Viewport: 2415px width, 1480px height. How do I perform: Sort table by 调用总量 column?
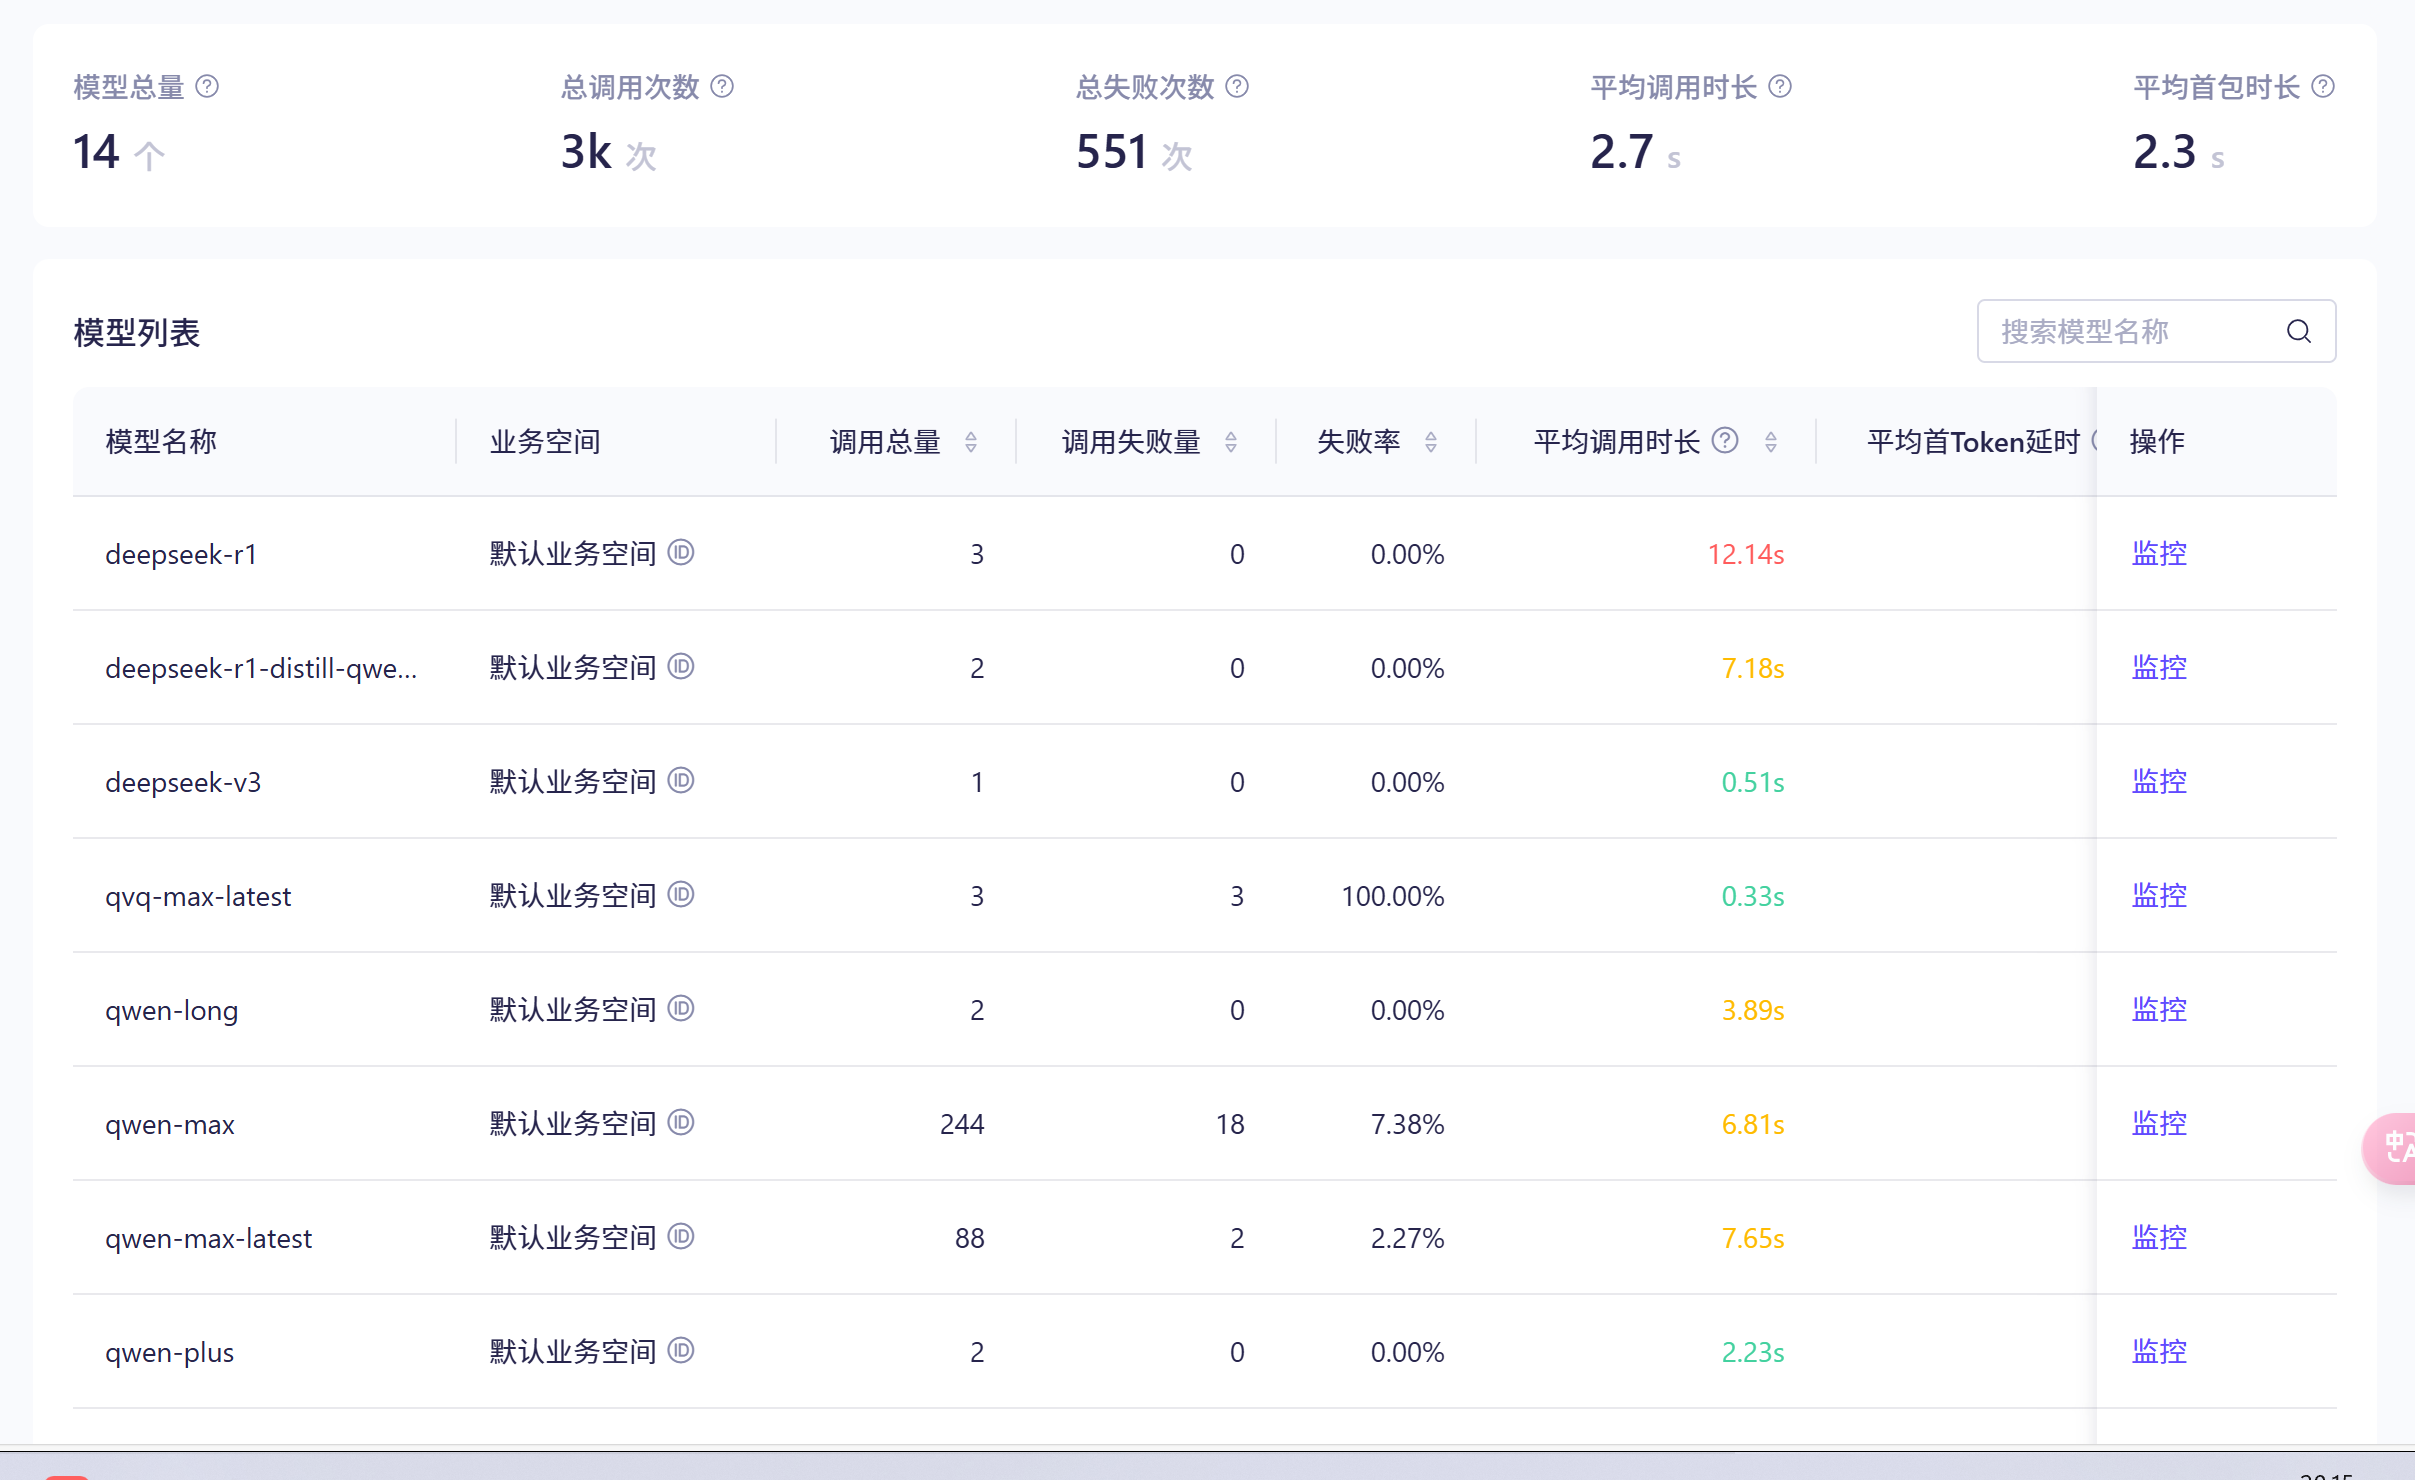971,442
